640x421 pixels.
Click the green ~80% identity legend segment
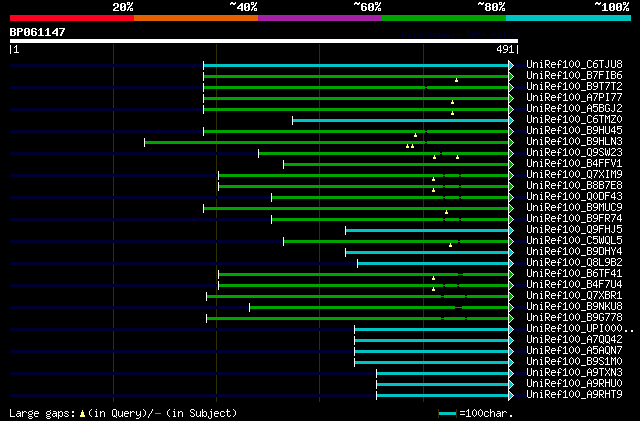click(444, 18)
